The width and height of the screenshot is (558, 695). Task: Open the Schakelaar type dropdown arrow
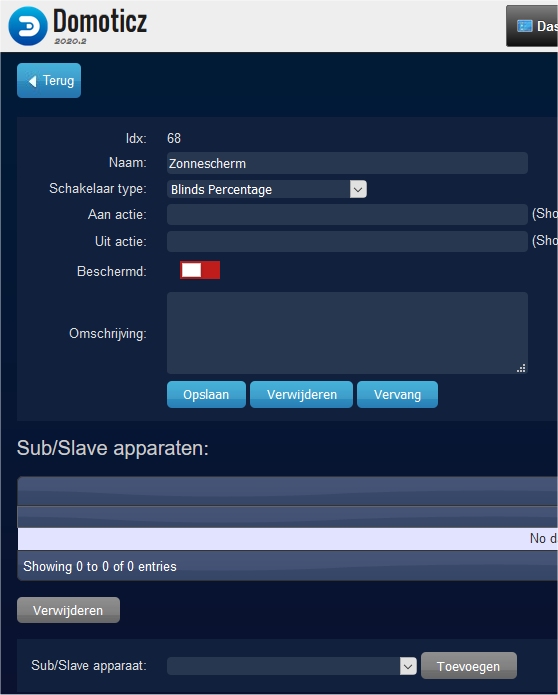click(x=358, y=189)
